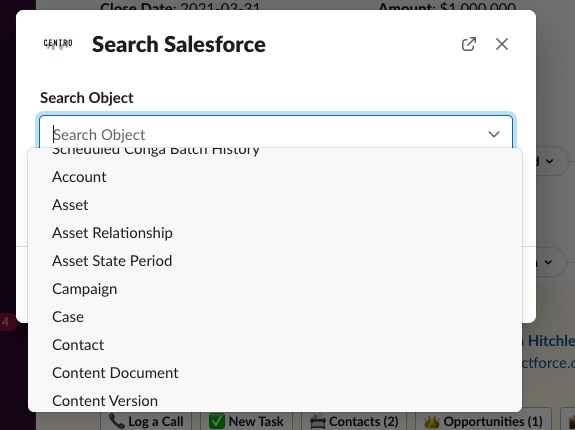The image size is (575, 430).
Task: Open the Contacts (2) button
Action: pyautogui.click(x=354, y=422)
